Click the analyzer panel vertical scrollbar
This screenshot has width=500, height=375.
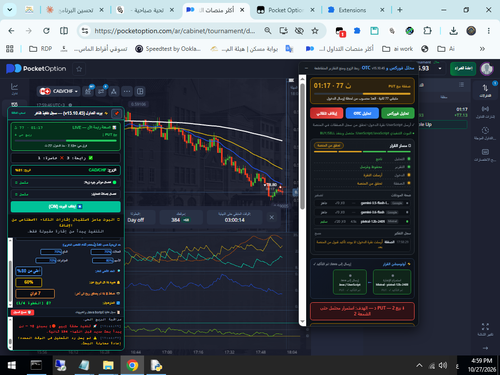[x=302, y=147]
